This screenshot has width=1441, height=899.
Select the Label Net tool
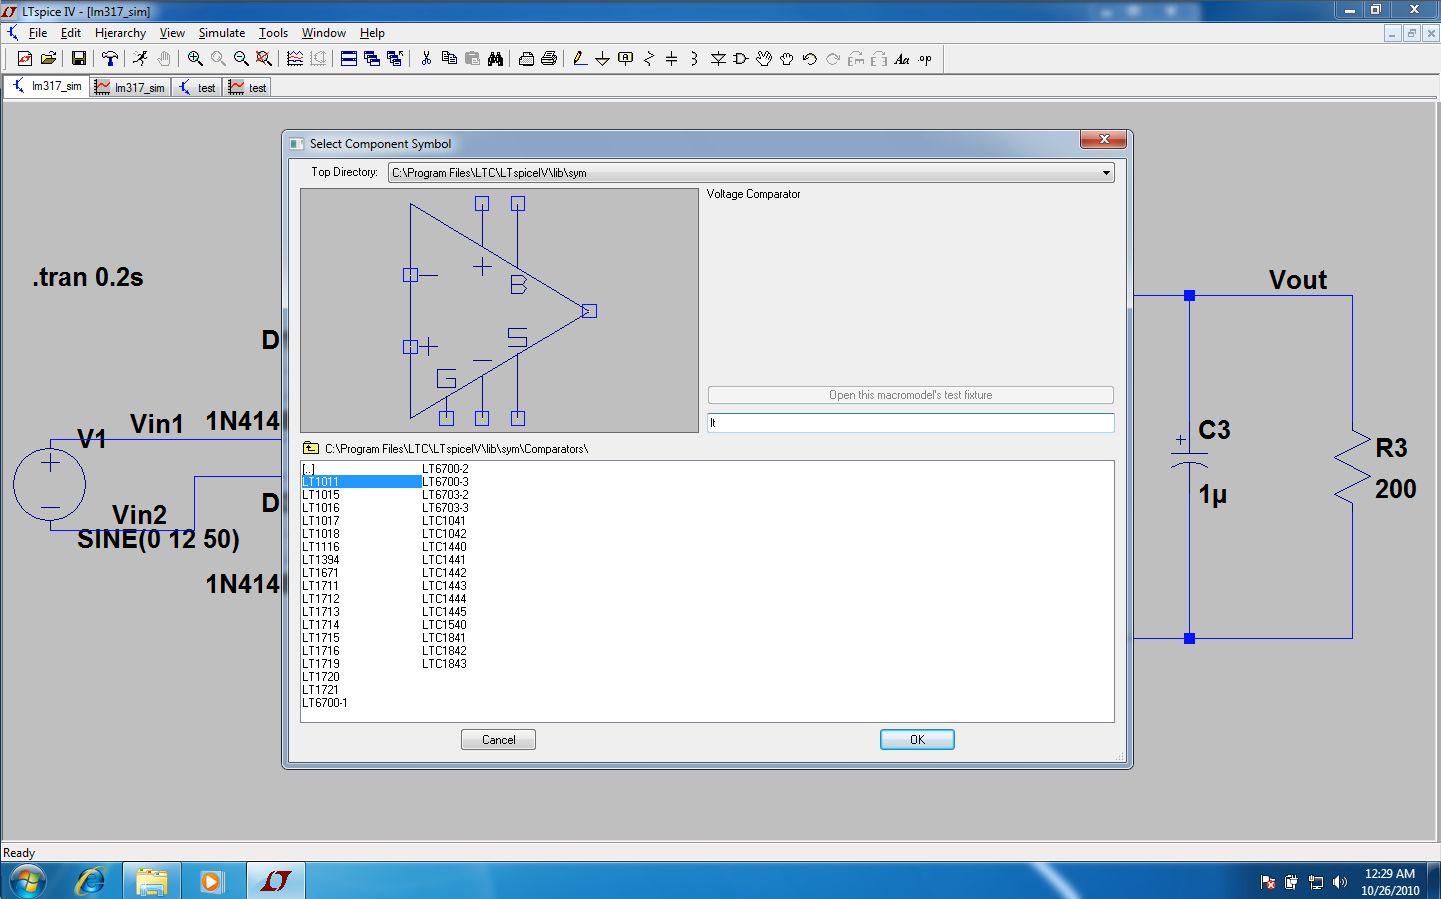(x=626, y=59)
